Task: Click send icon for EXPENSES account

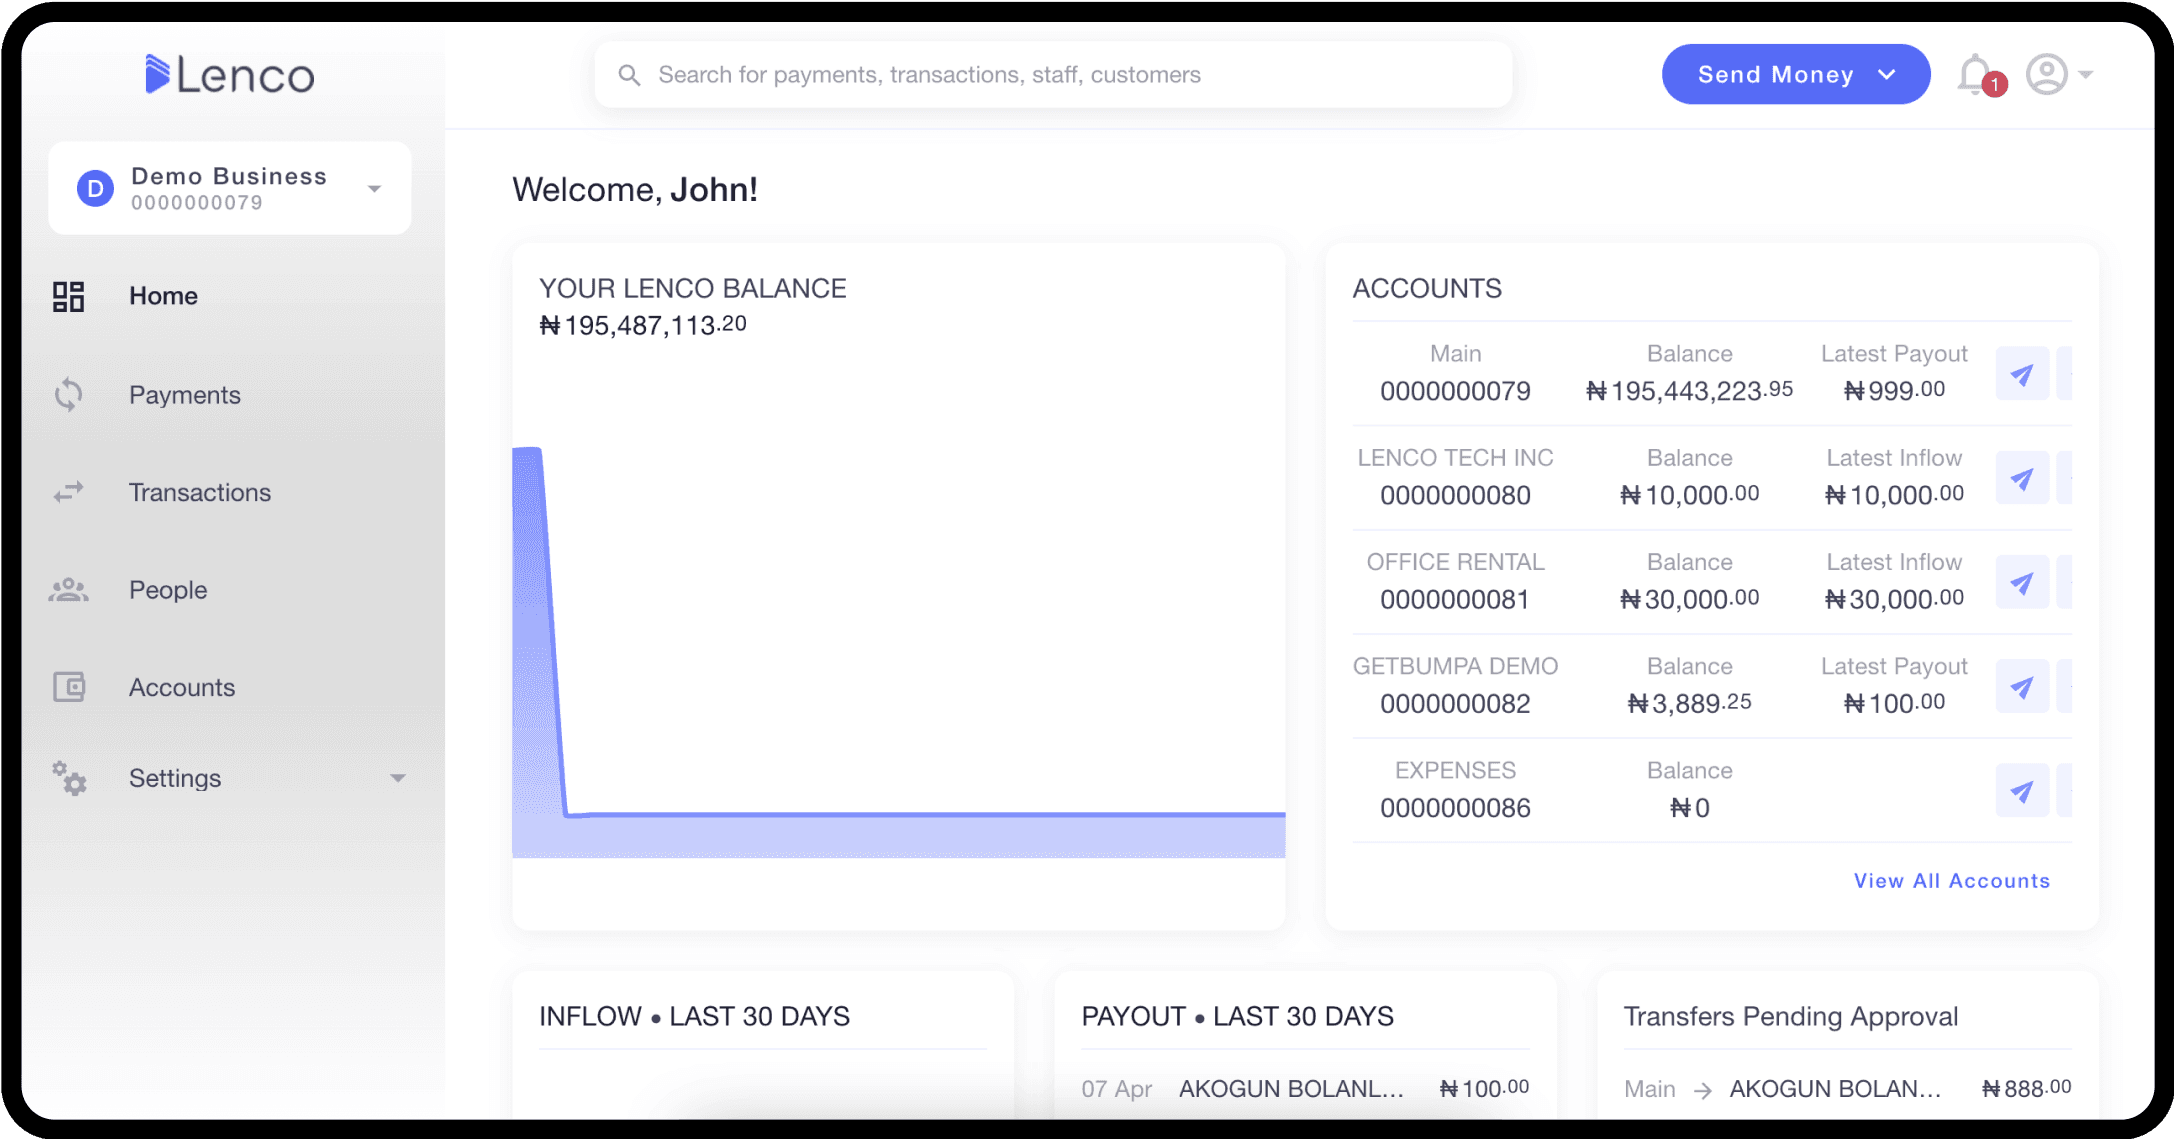Action: [x=2022, y=791]
